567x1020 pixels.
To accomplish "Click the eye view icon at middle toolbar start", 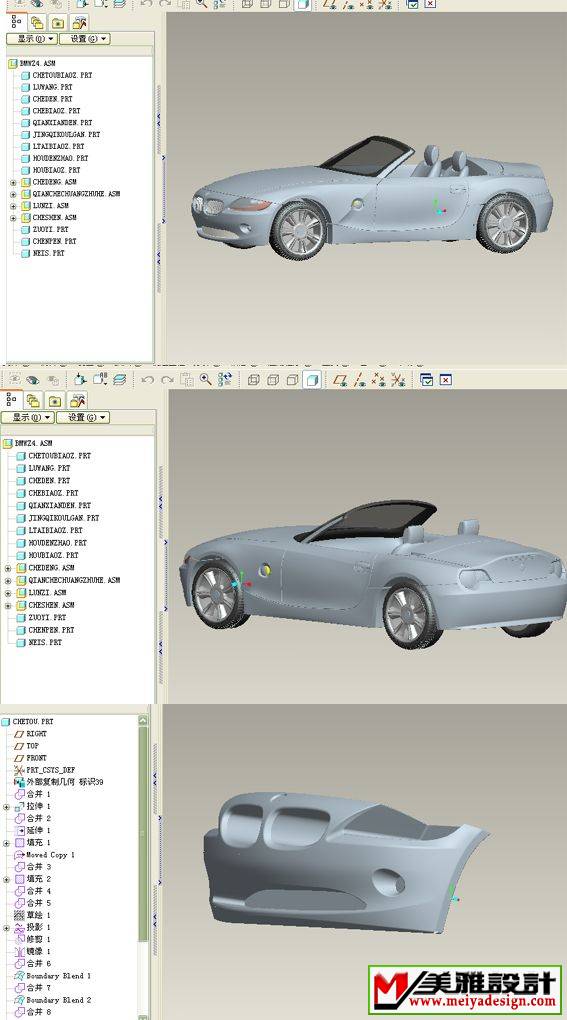I will click(x=33, y=379).
